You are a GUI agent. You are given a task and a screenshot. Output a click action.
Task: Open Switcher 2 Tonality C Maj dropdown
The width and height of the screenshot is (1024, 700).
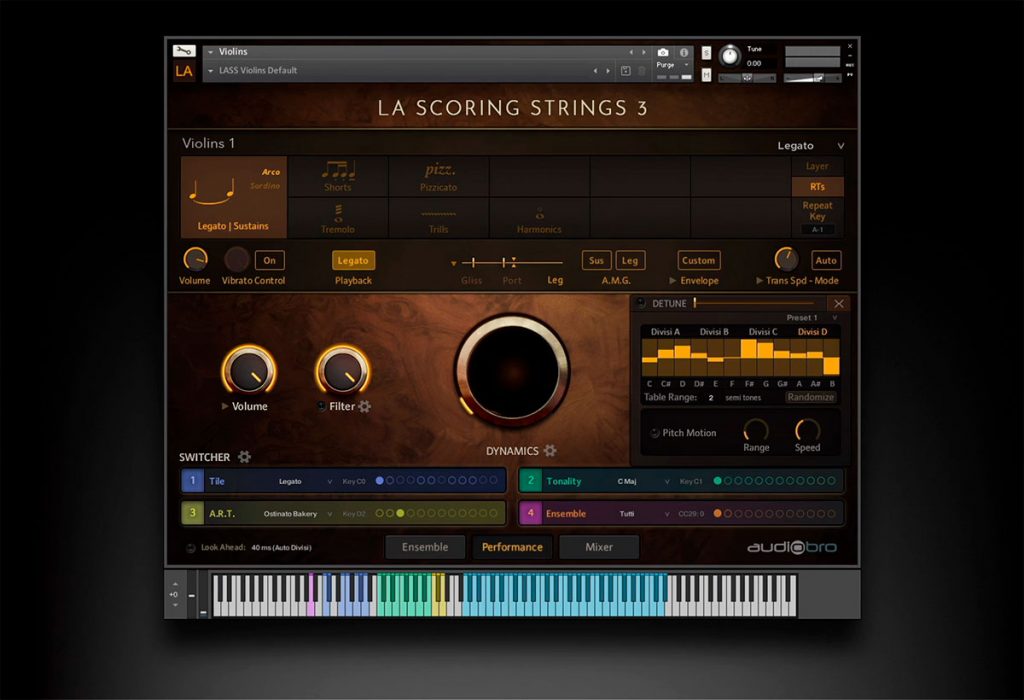point(643,481)
